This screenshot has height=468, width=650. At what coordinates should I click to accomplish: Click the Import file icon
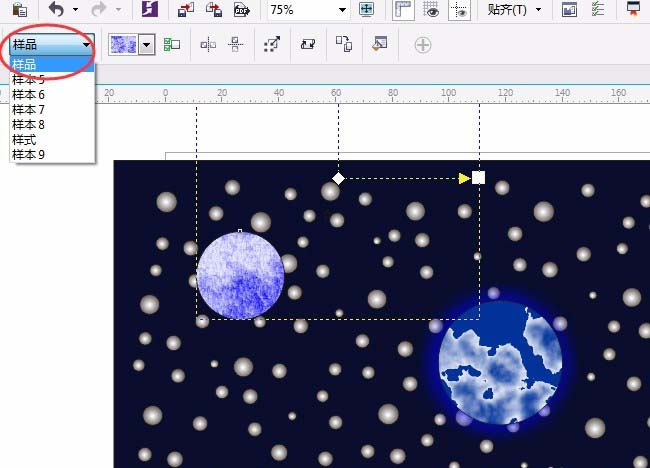click(186, 9)
